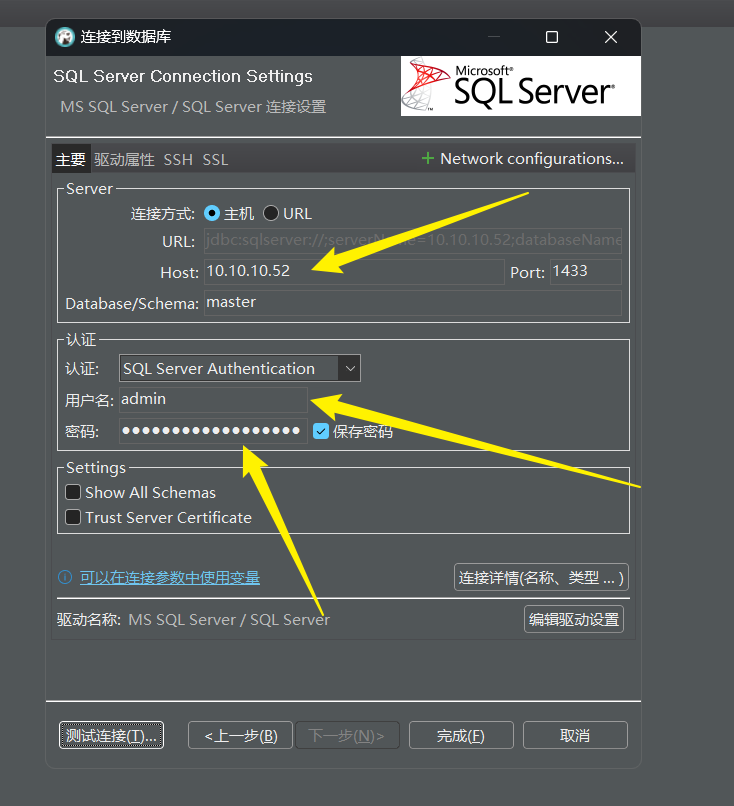Switch to the 驱动属性 tab
This screenshot has width=734, height=806.
(124, 159)
